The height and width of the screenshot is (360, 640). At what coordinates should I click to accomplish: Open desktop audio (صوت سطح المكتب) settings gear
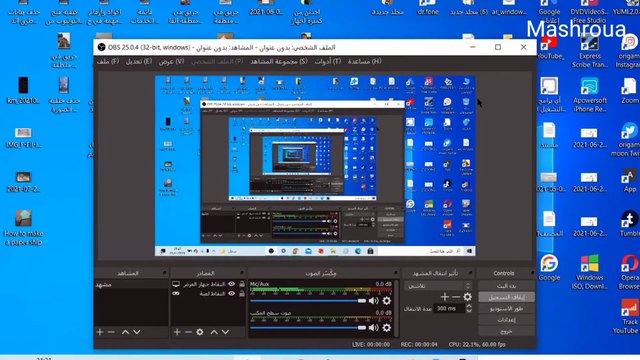[387, 327]
